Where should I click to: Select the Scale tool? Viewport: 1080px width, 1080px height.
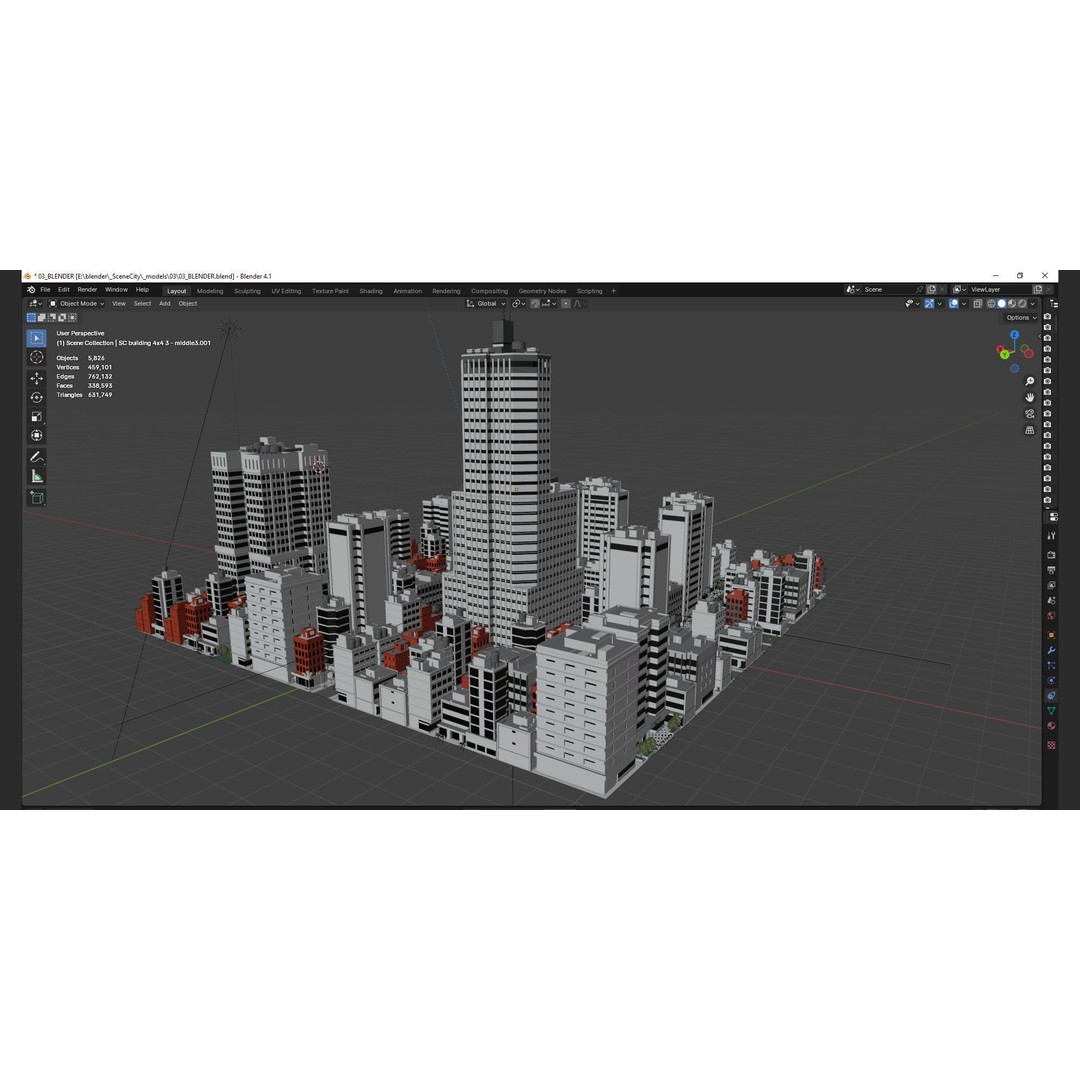click(37, 416)
